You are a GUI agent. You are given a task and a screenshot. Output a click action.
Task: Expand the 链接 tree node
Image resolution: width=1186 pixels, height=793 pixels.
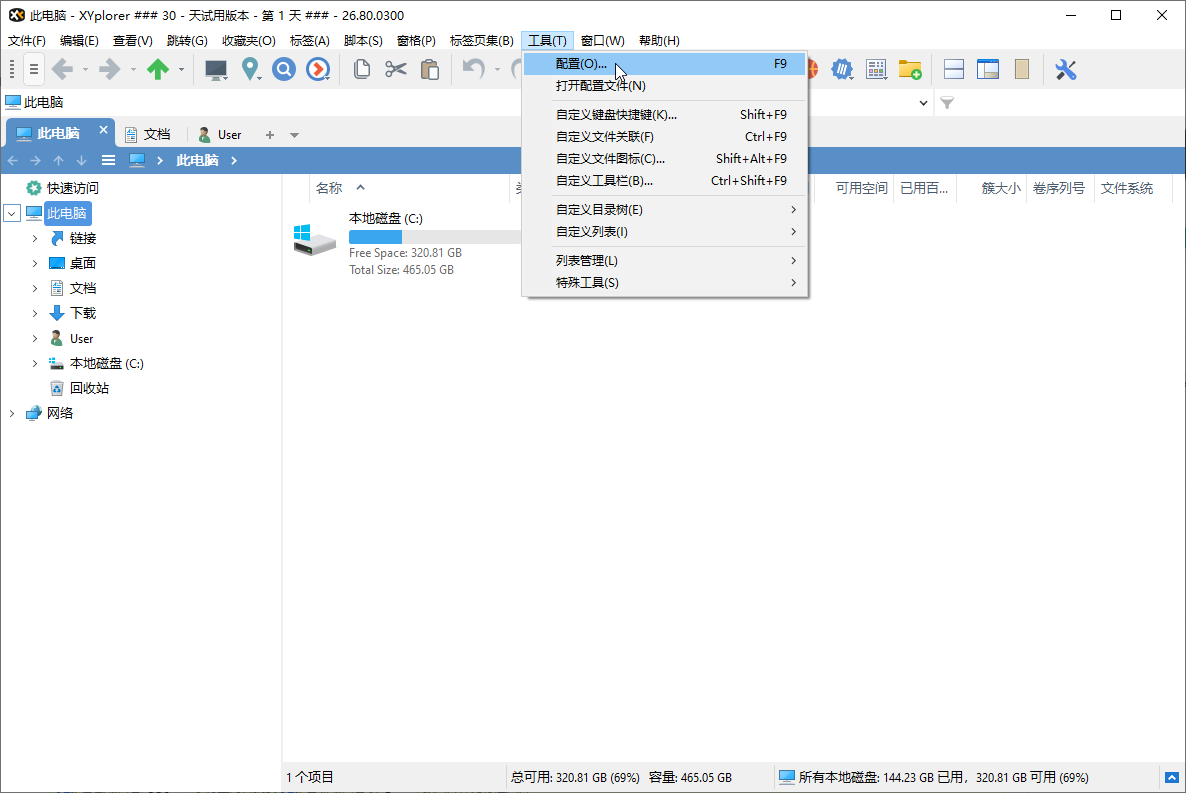click(35, 238)
